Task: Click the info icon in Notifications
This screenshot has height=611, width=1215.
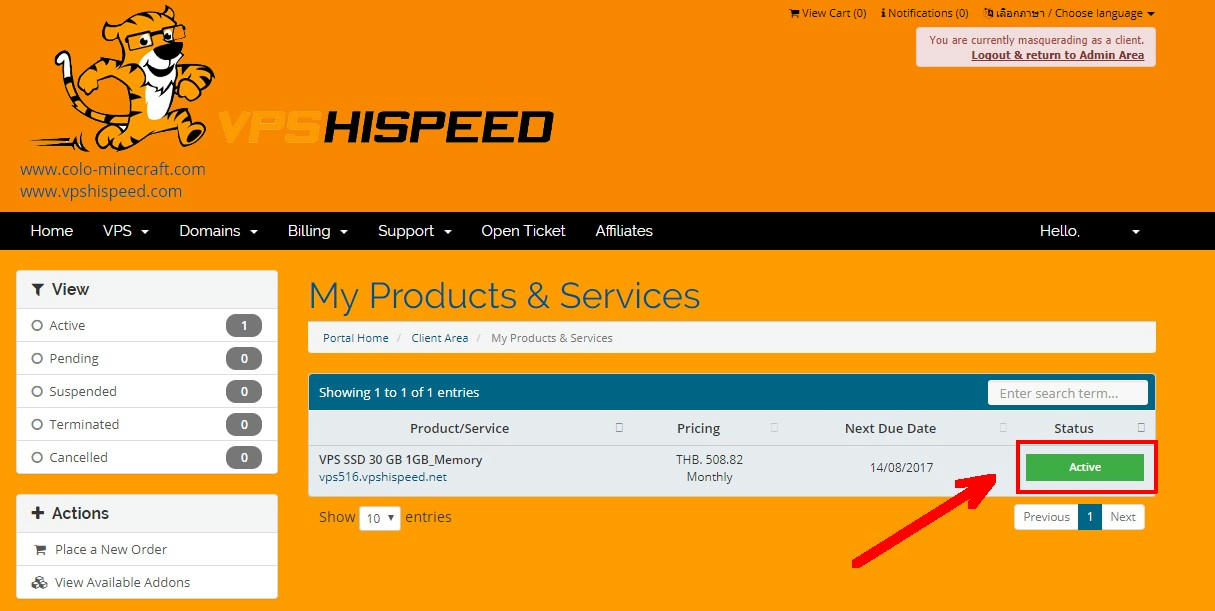Action: pos(883,13)
